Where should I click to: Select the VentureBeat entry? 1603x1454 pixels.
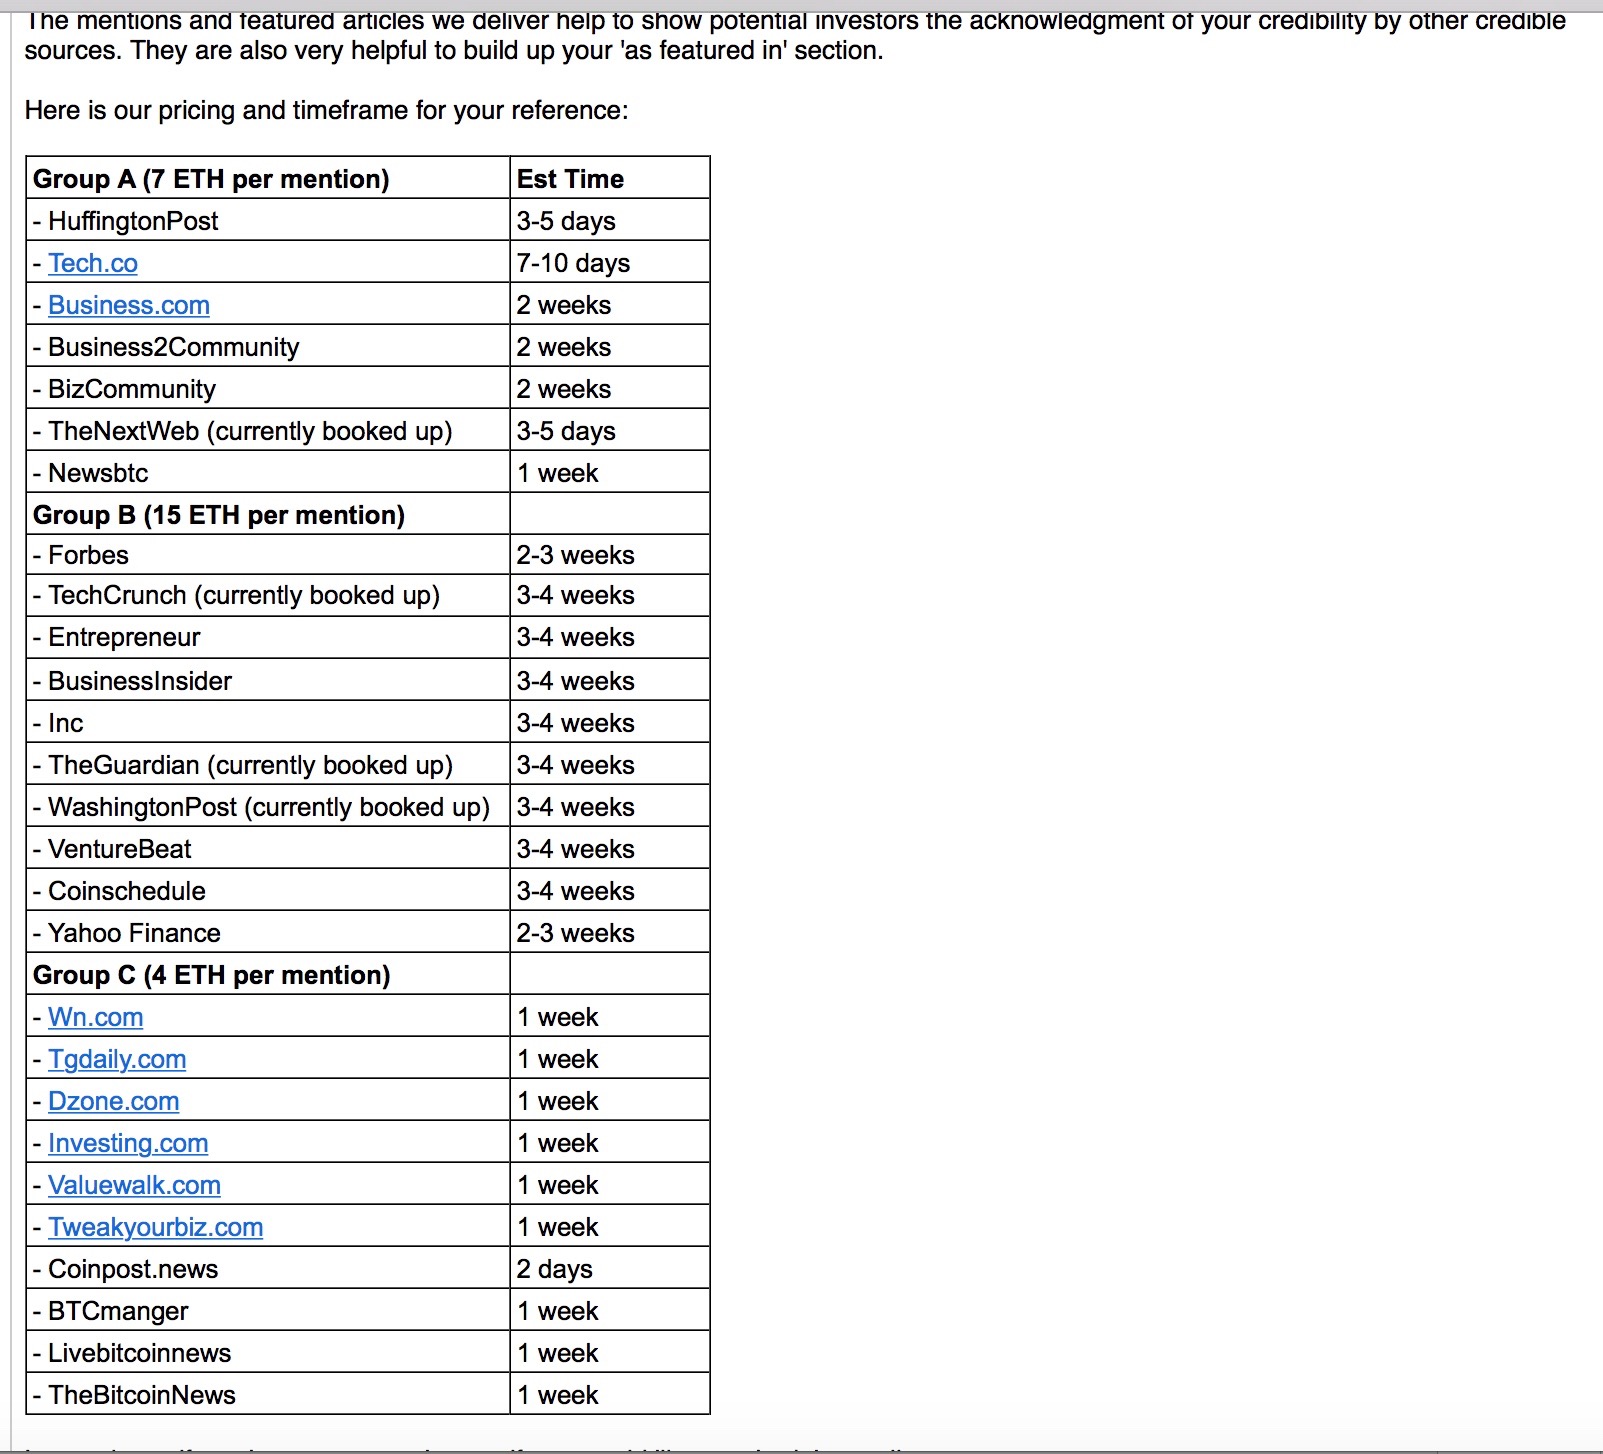119,849
